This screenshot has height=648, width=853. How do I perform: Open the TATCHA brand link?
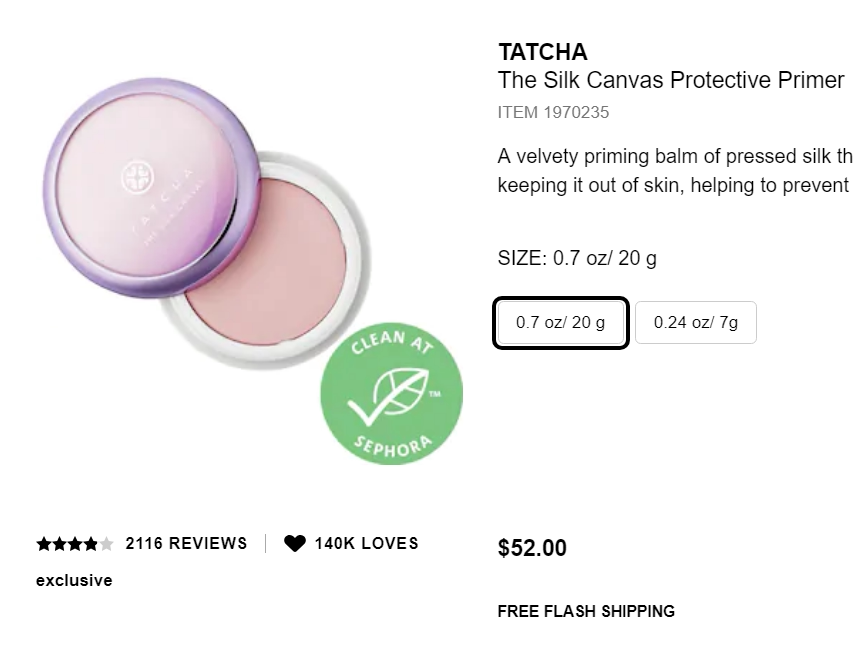543,52
